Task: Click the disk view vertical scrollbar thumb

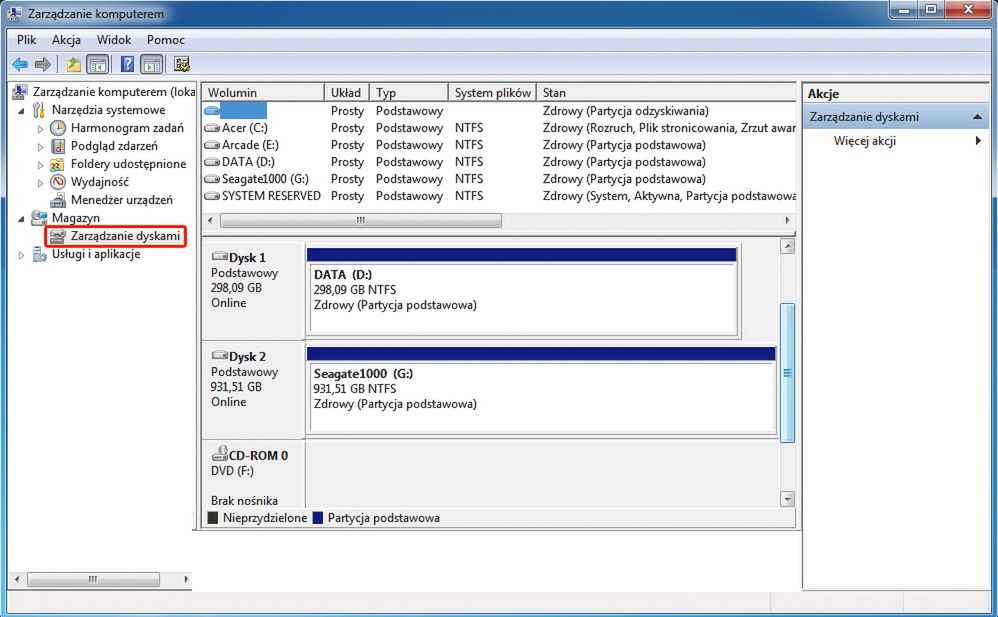Action: 787,373
